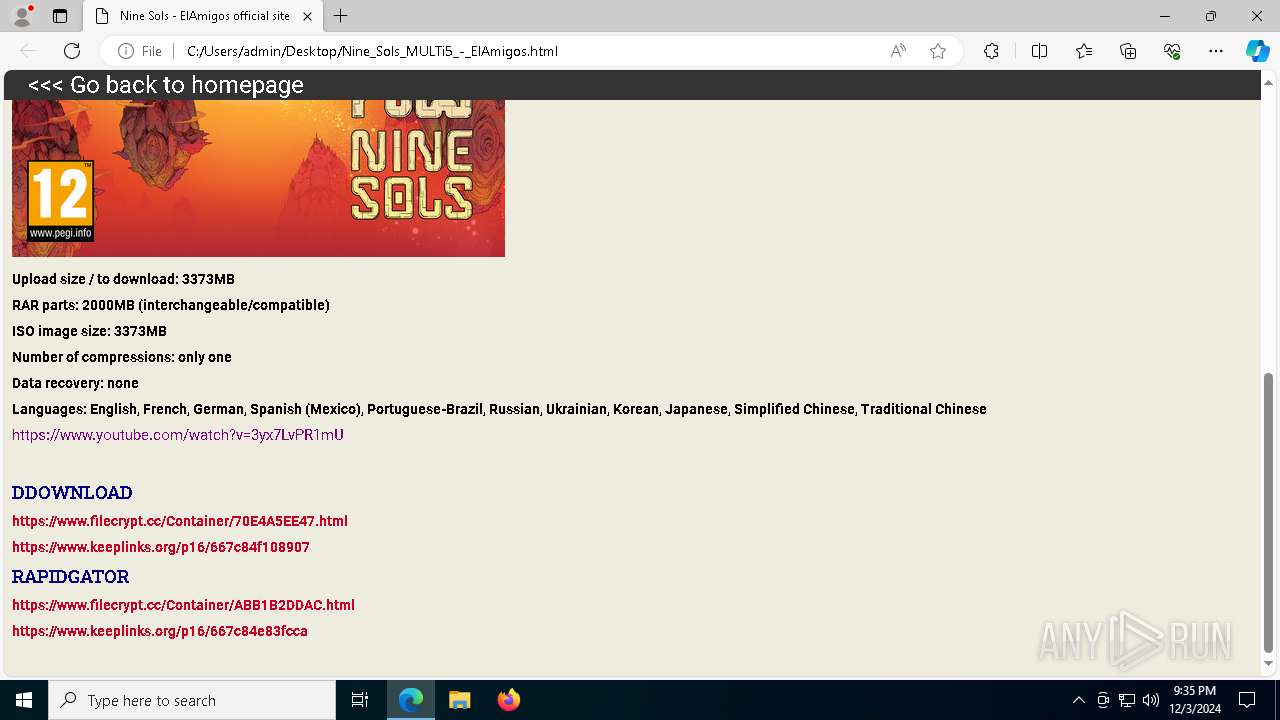Image resolution: width=1280 pixels, height=720 pixels.
Task: Toggle Split screen icon
Action: [1039, 51]
